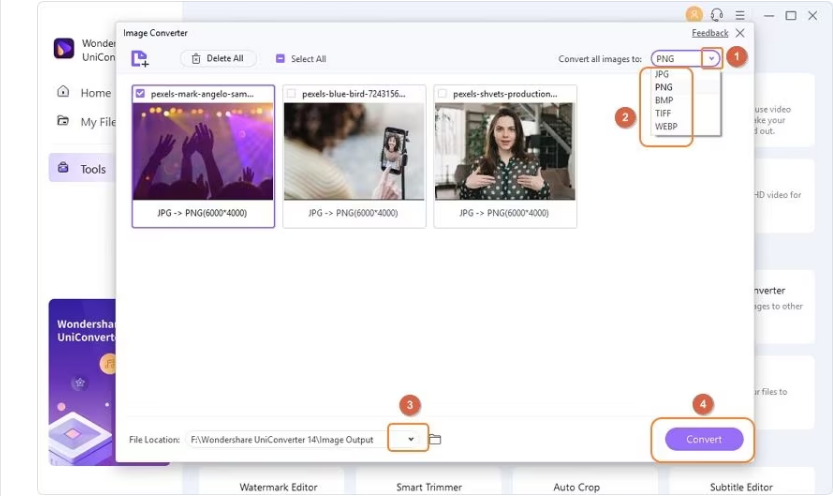This screenshot has width=833, height=496.
Task: Click second image's 'JPG -> PNG(6000*4000)' label
Action: [353, 213]
